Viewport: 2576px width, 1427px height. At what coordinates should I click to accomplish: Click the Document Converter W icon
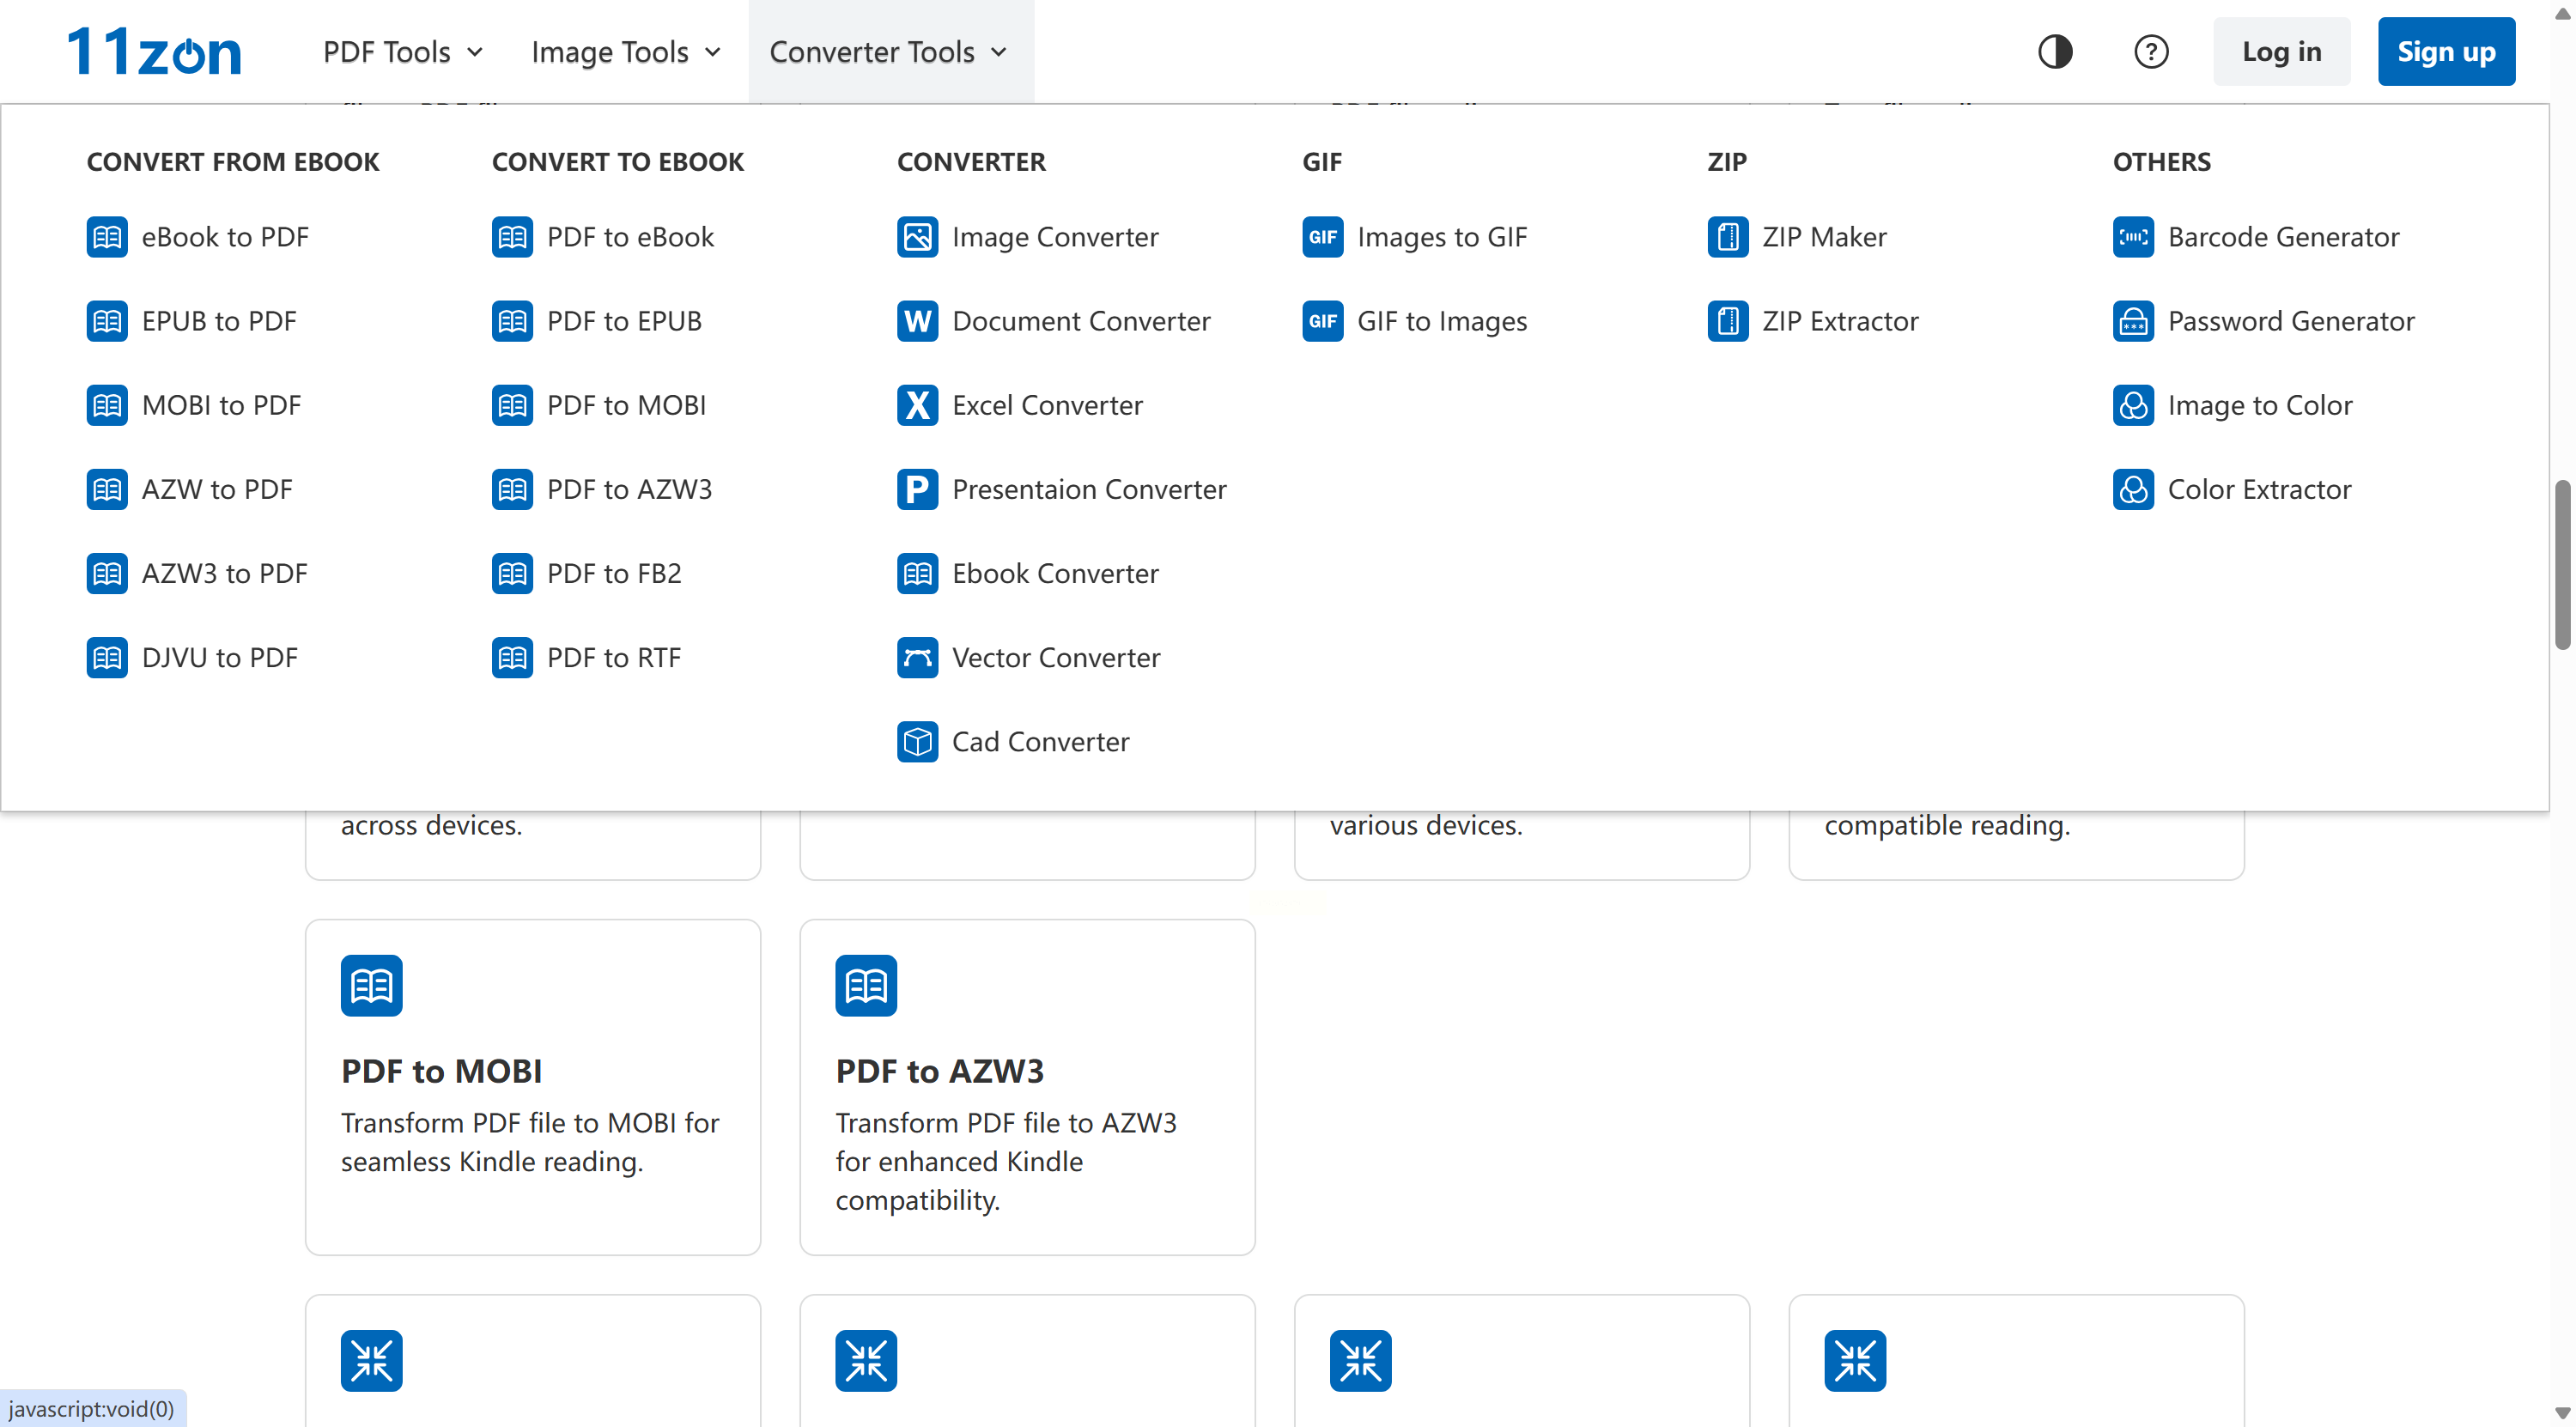point(917,321)
